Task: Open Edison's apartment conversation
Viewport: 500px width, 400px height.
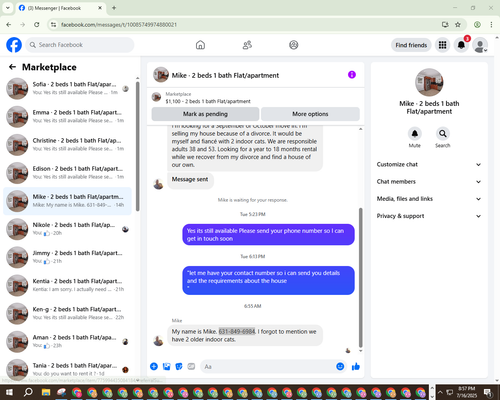Action: [x=68, y=173]
